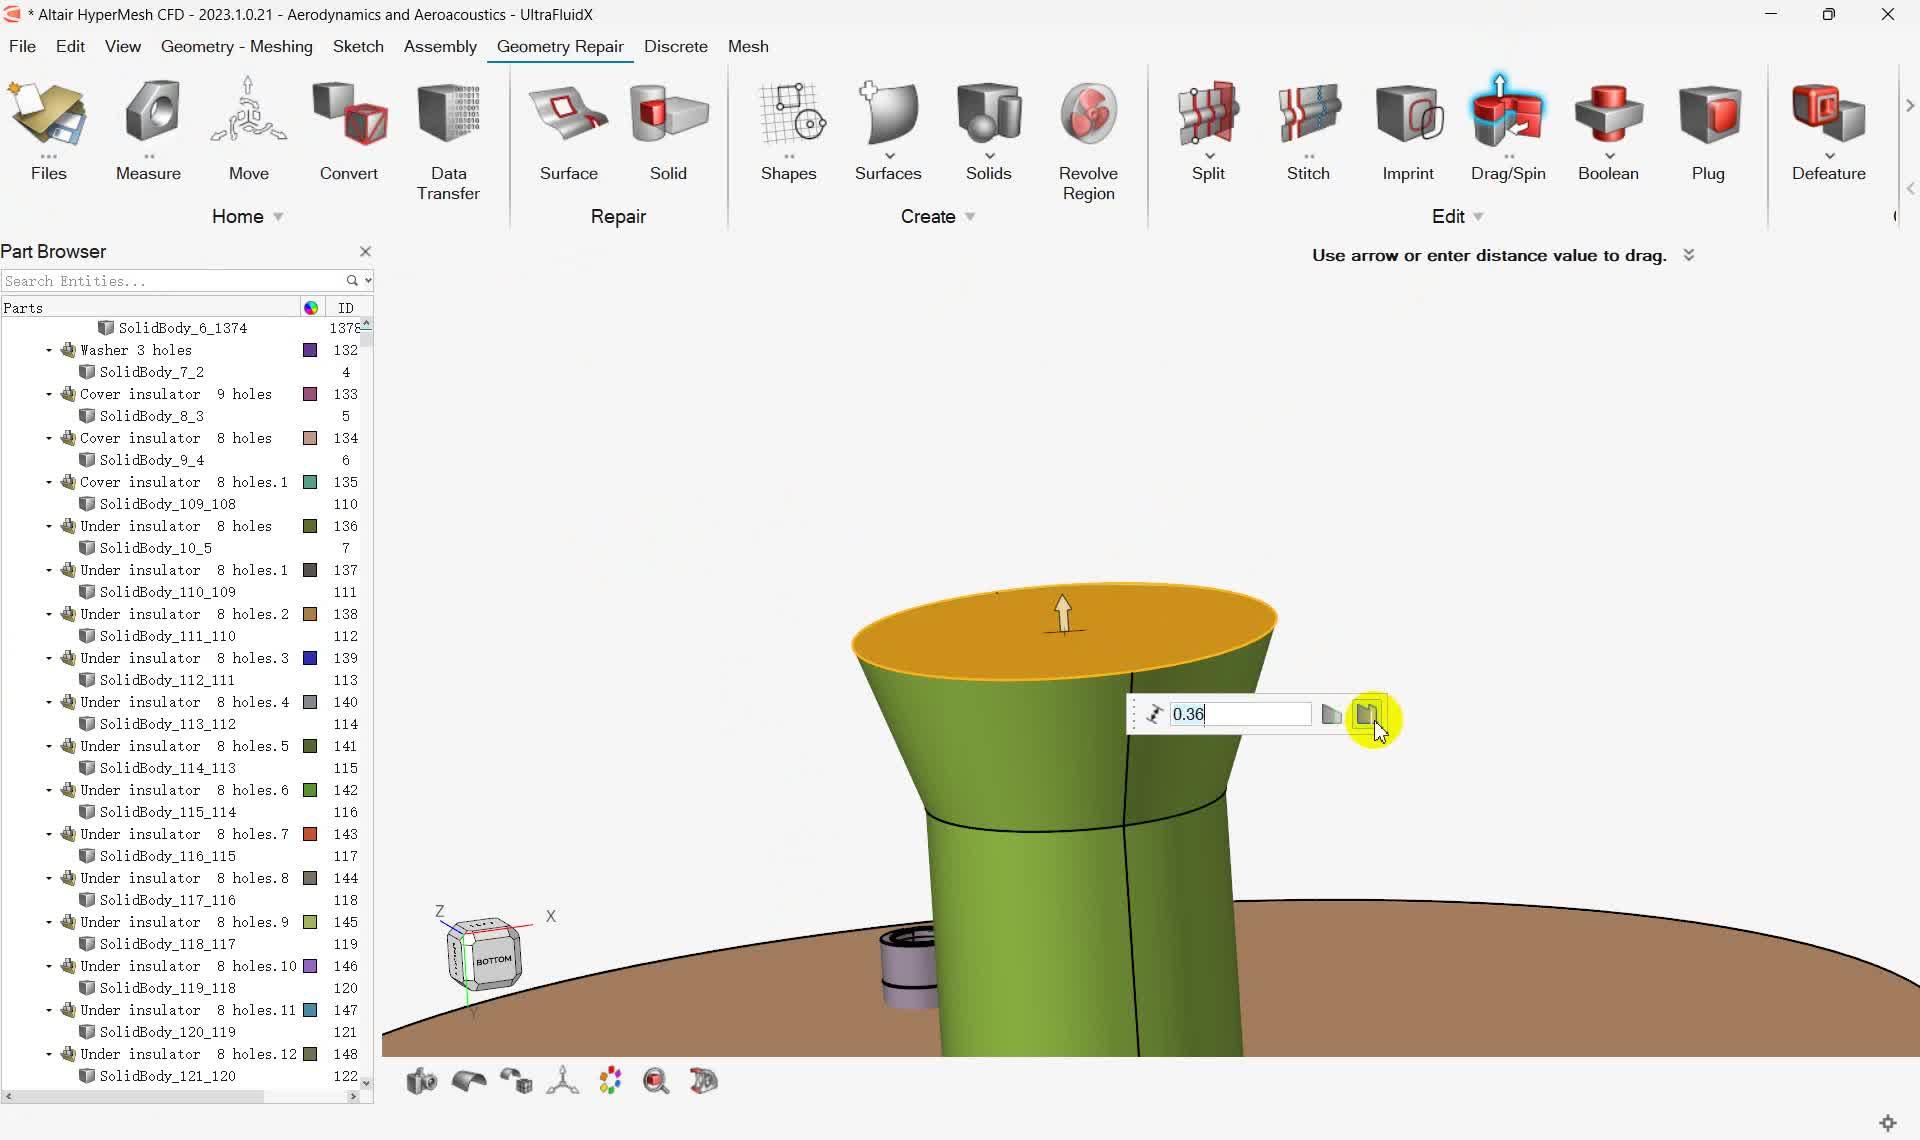Viewport: 1920px width, 1140px height.
Task: Toggle the tapered drag option next to the distance field
Action: 1331,714
